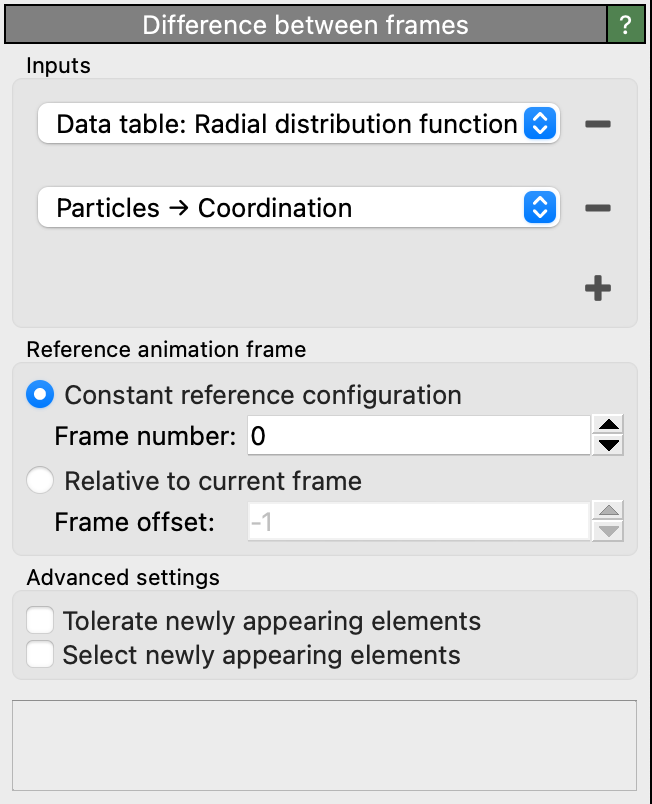The width and height of the screenshot is (652, 804).
Task: Click the empty status box at bottom
Action: click(x=324, y=745)
